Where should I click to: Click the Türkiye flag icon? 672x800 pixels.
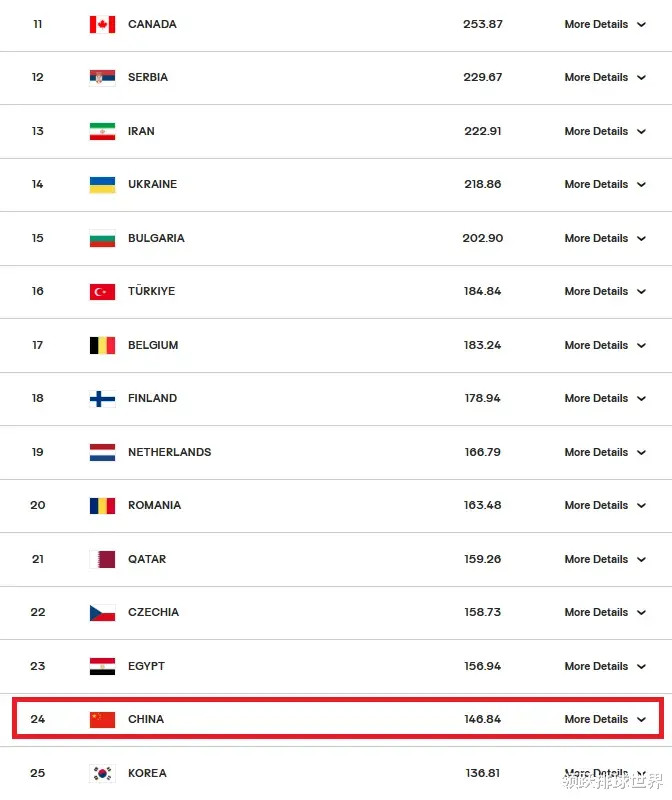click(x=102, y=292)
